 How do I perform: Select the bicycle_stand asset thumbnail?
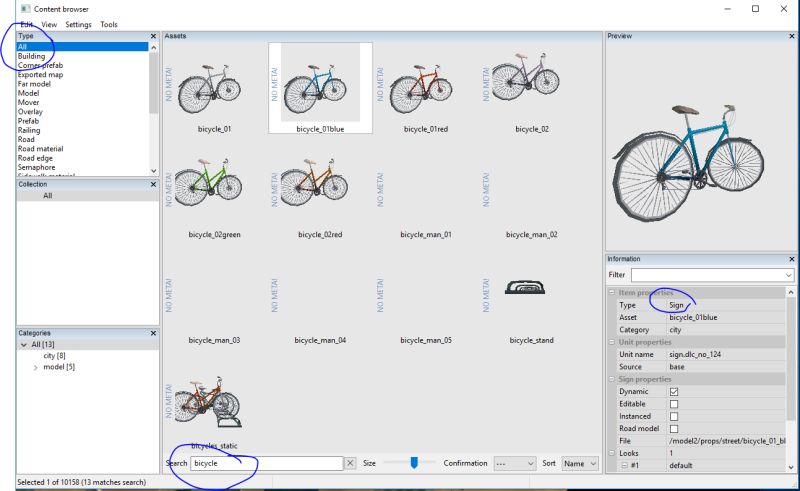(x=525, y=287)
